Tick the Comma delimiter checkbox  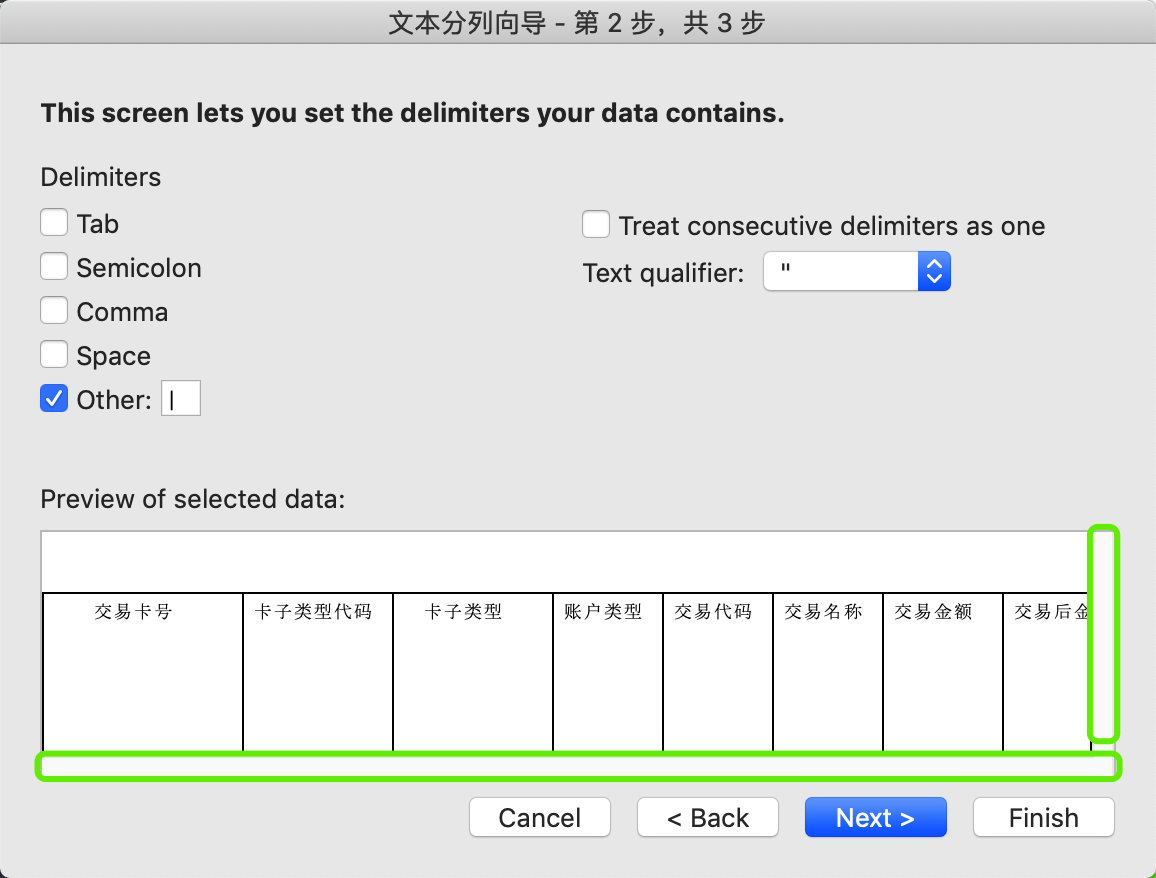point(54,311)
